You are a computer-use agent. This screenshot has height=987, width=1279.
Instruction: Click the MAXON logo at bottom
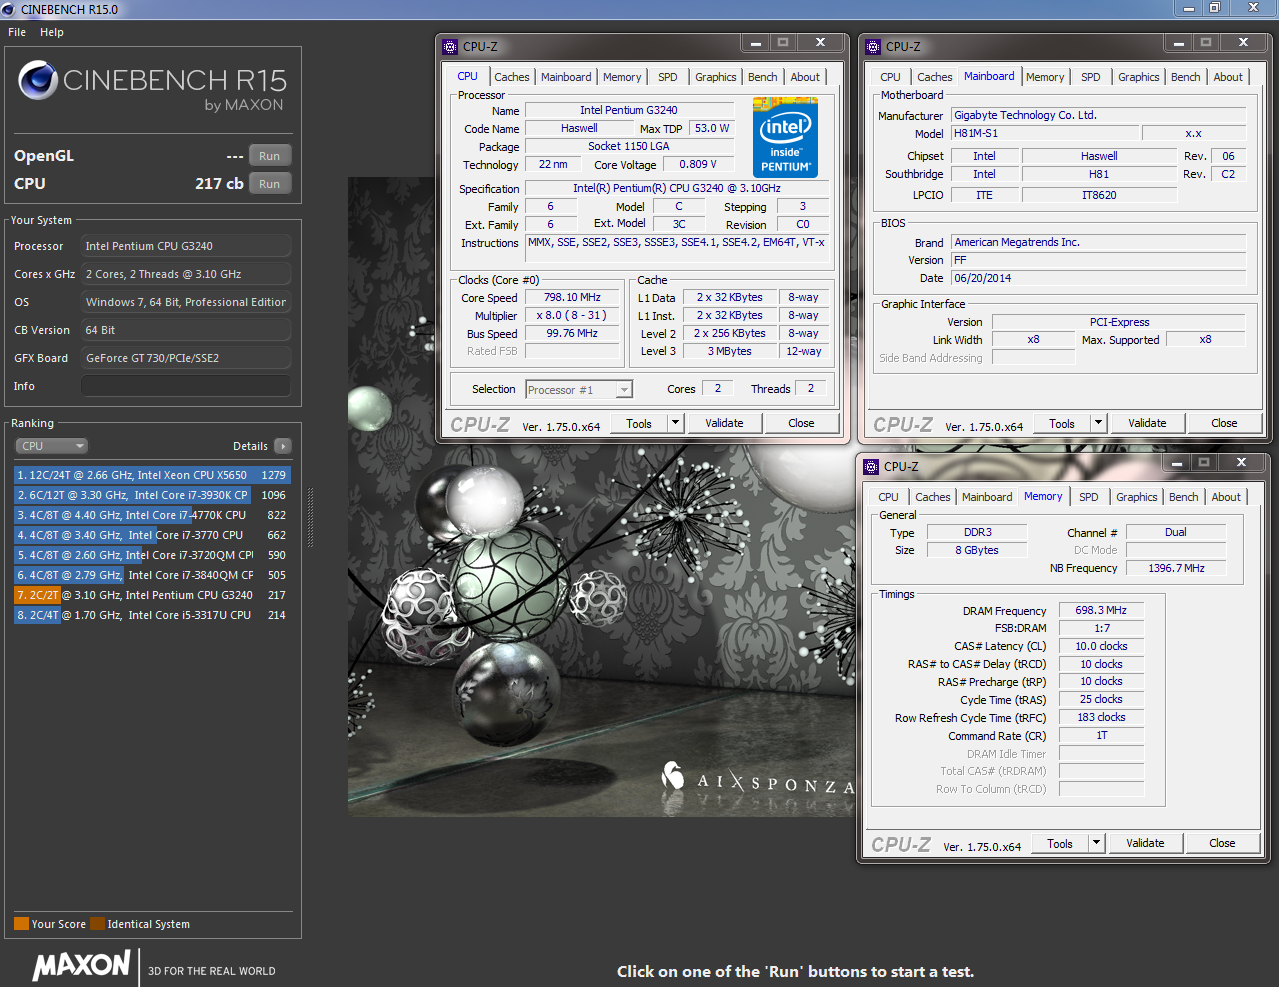[x=81, y=965]
